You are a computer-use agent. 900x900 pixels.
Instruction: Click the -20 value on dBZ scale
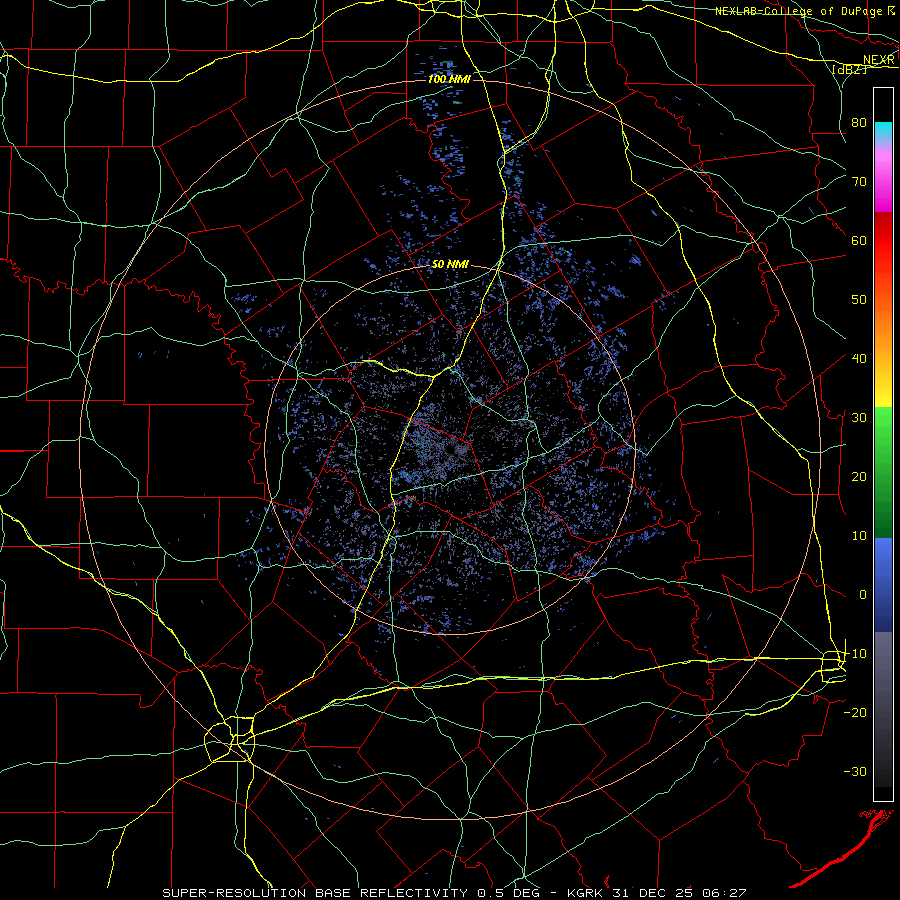(855, 712)
